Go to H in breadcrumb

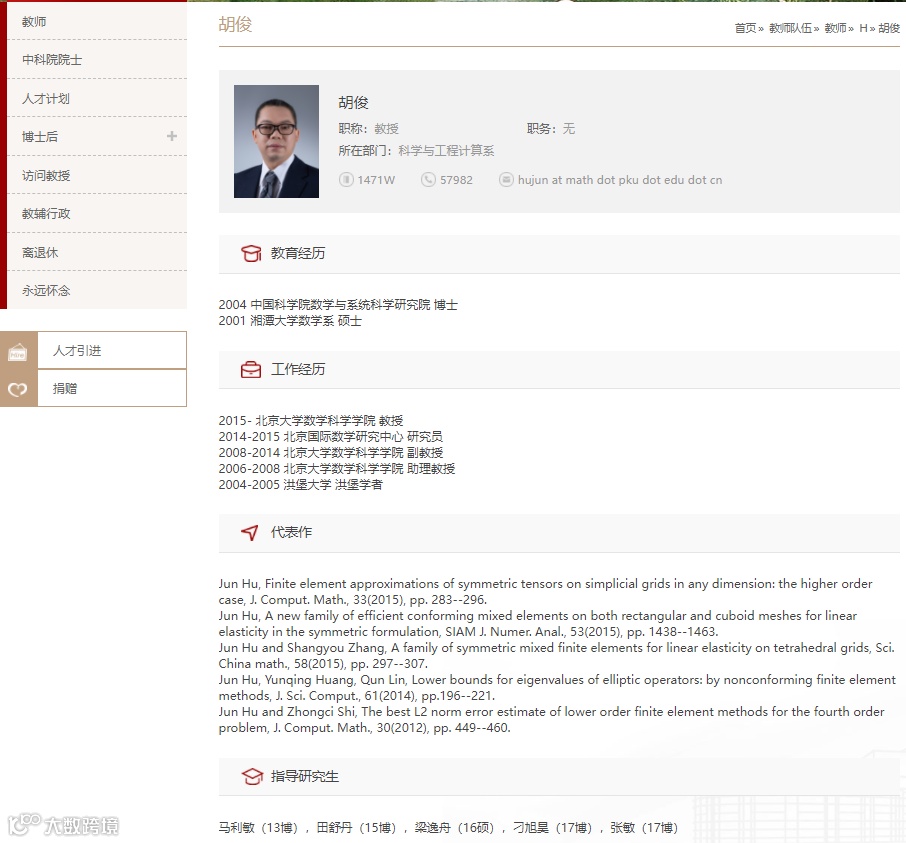(863, 28)
